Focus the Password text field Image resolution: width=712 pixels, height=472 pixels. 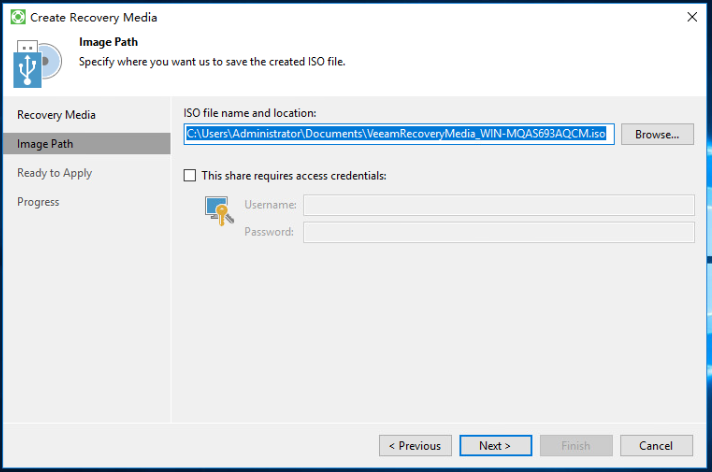coord(499,232)
